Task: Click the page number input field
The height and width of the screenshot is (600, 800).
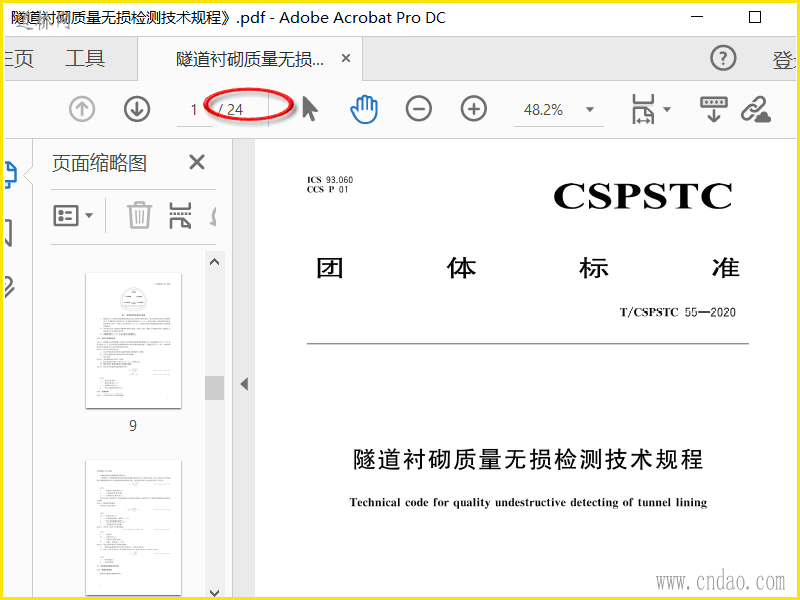Action: [194, 110]
